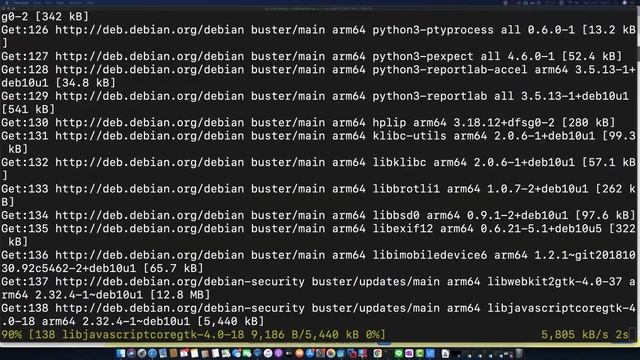Viewport: 640px width, 360px height.
Task: Select libbrotli1 text in Get:133
Action: point(406,189)
